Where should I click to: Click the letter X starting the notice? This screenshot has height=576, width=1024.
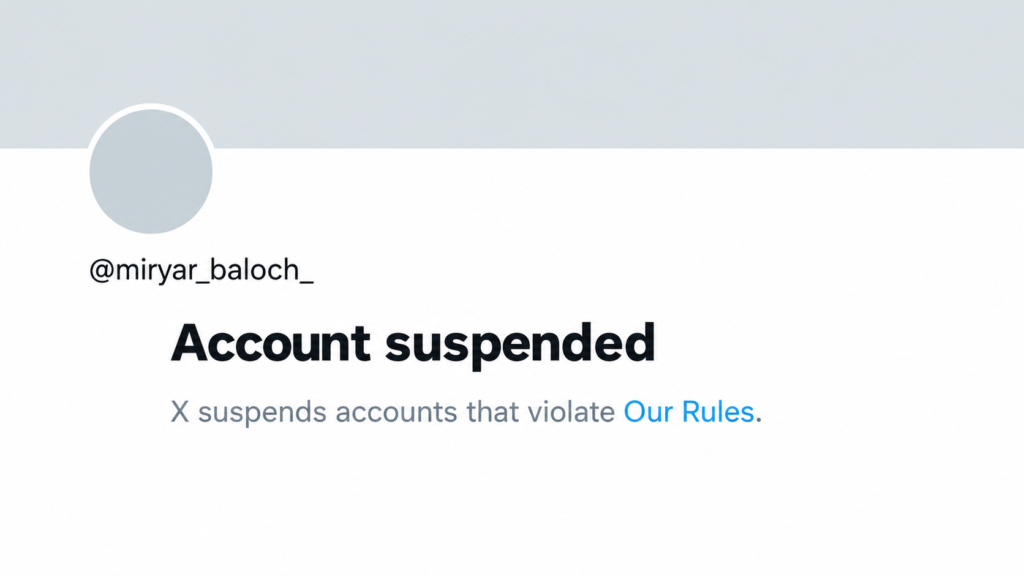(x=180, y=412)
